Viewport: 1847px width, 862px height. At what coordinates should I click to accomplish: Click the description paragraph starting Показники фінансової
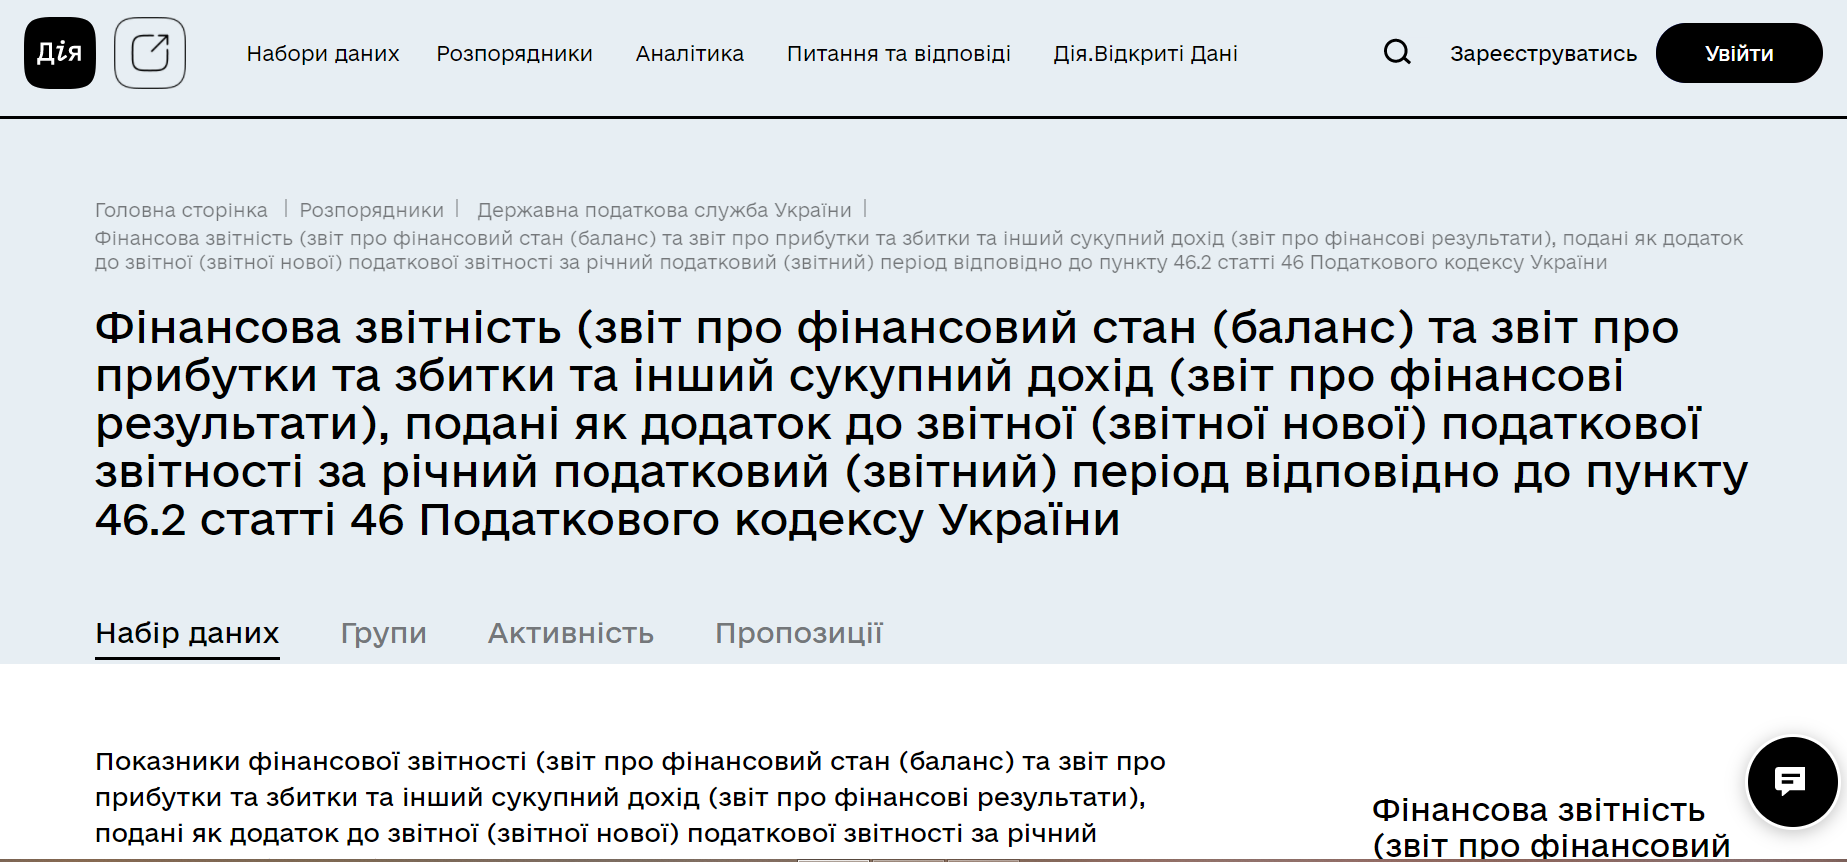pos(630,798)
